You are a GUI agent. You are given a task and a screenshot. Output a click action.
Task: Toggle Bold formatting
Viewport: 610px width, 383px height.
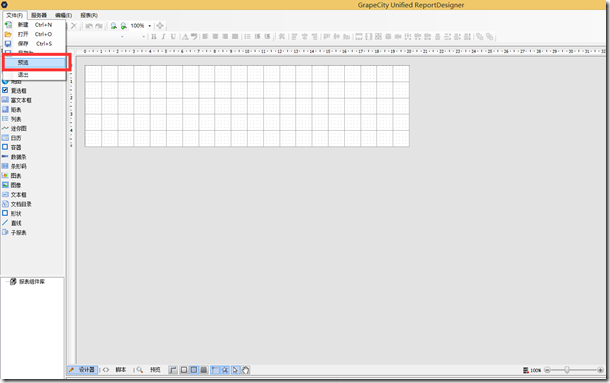[154, 37]
